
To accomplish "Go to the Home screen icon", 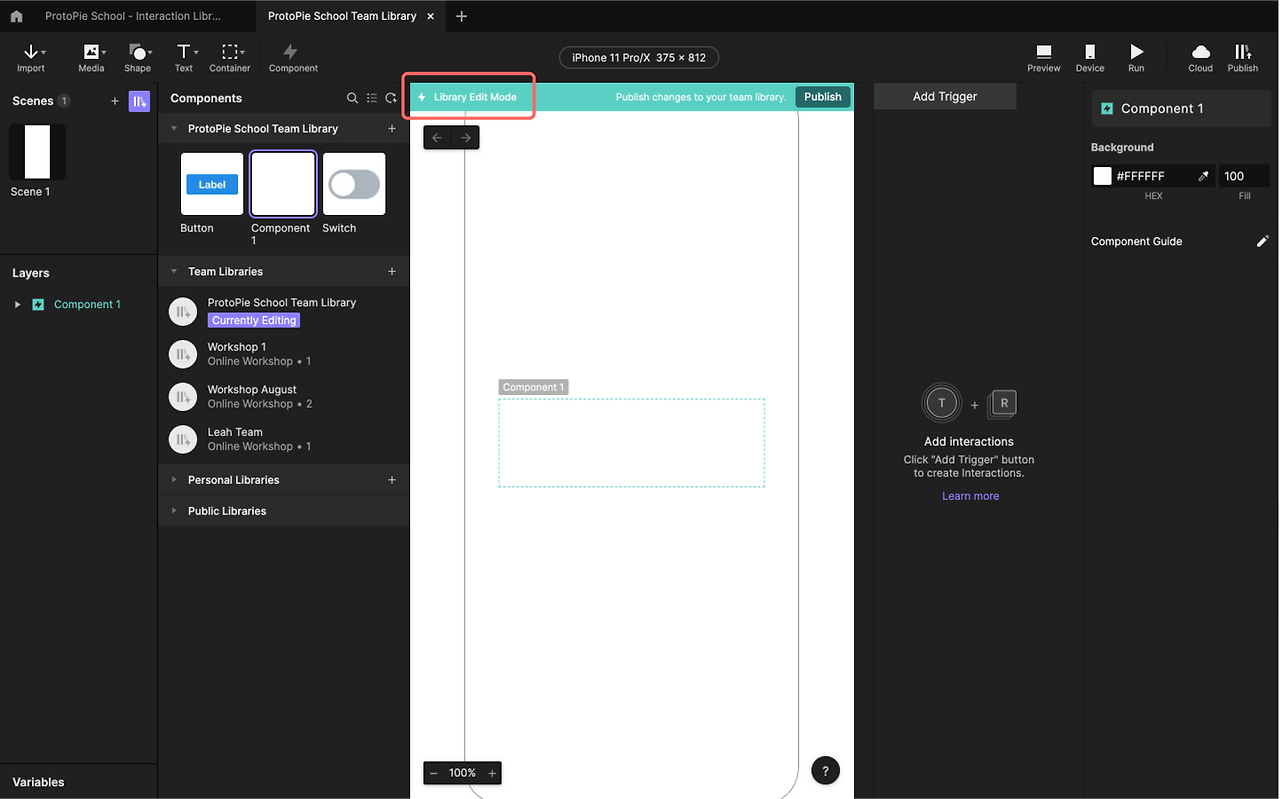I will click(16, 17).
